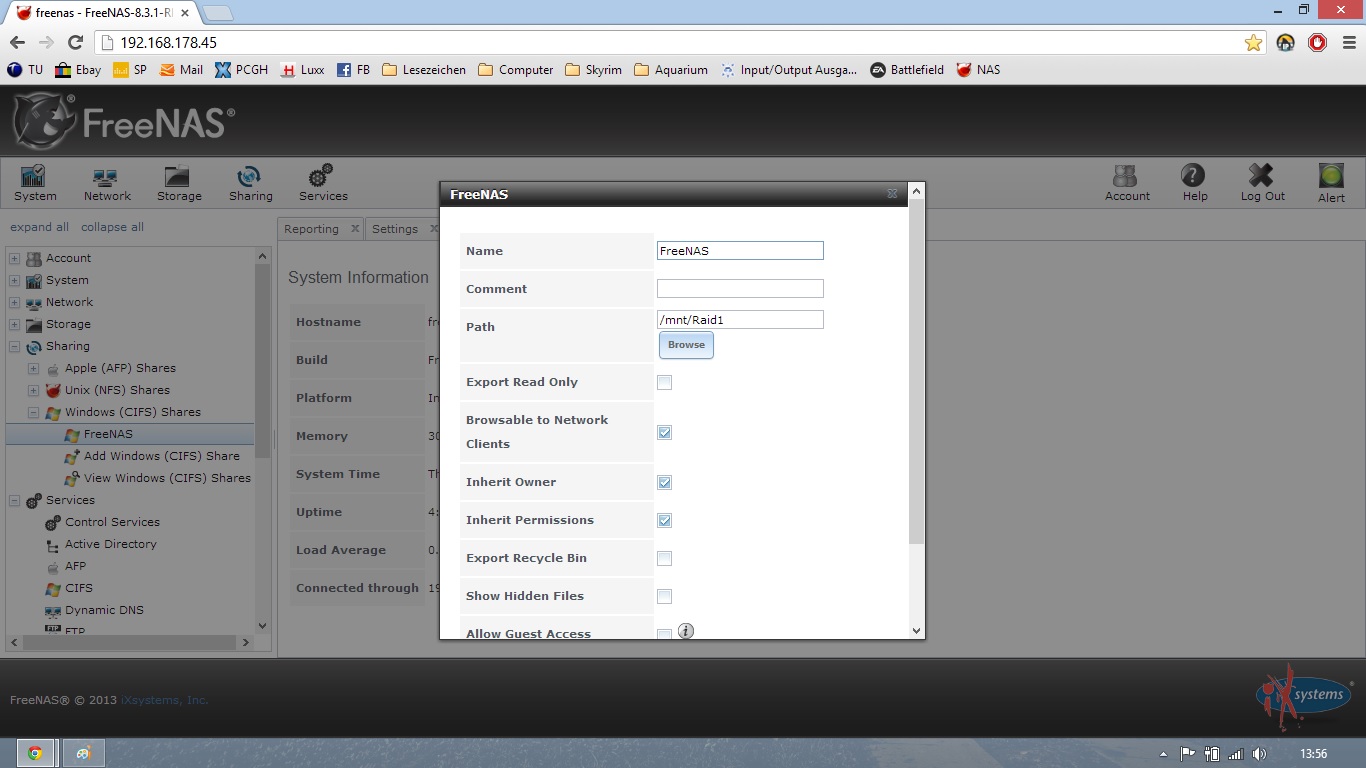Open the Storage toolbar icon

[x=179, y=184]
